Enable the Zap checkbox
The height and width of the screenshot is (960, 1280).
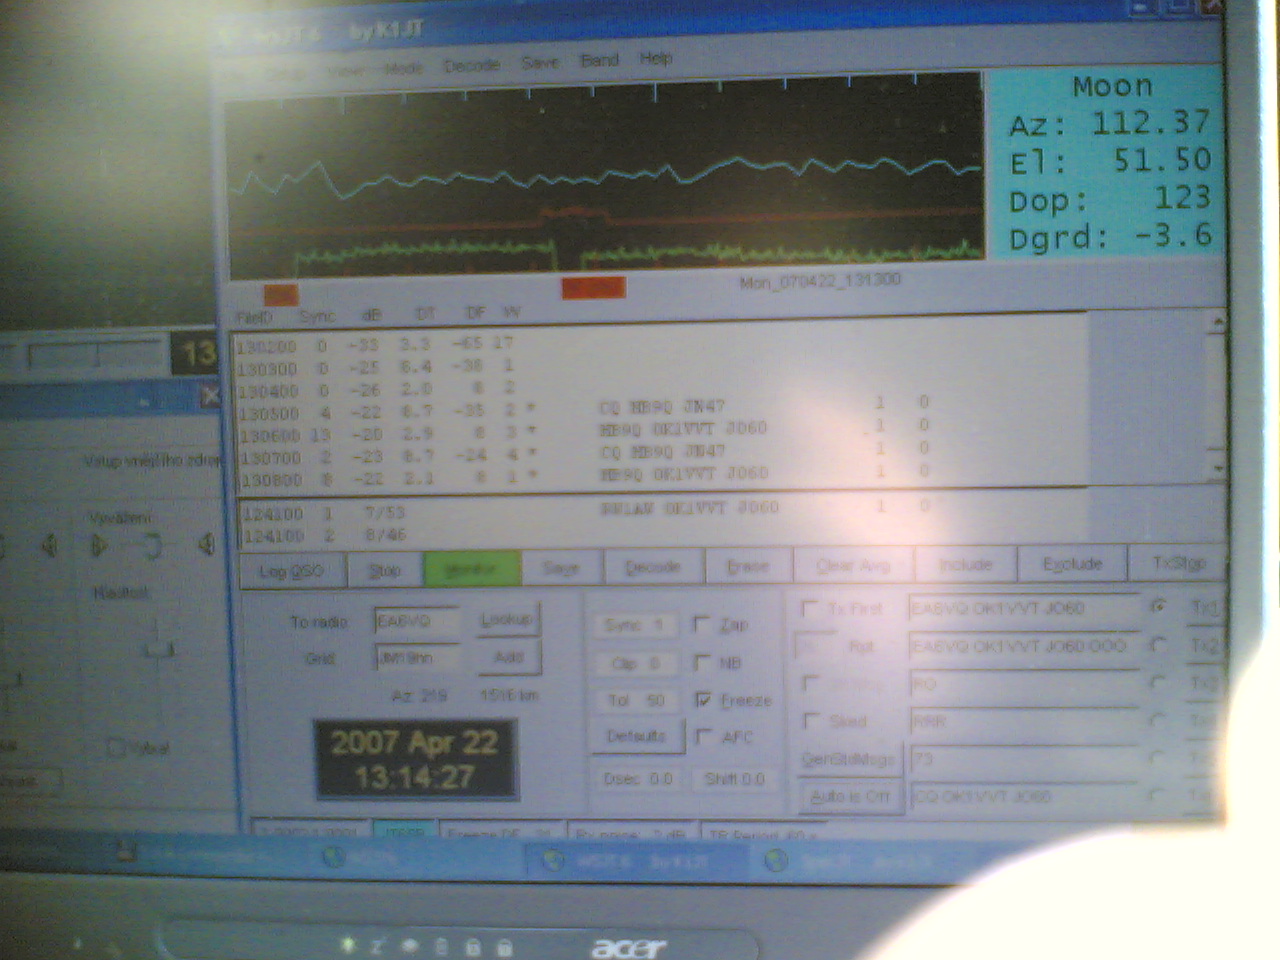point(703,624)
